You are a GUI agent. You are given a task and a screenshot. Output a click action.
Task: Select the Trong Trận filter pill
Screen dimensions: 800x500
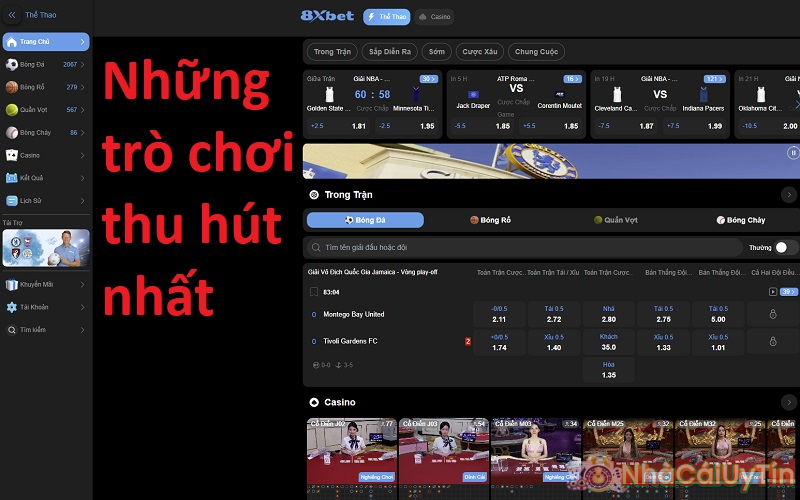tap(332, 52)
